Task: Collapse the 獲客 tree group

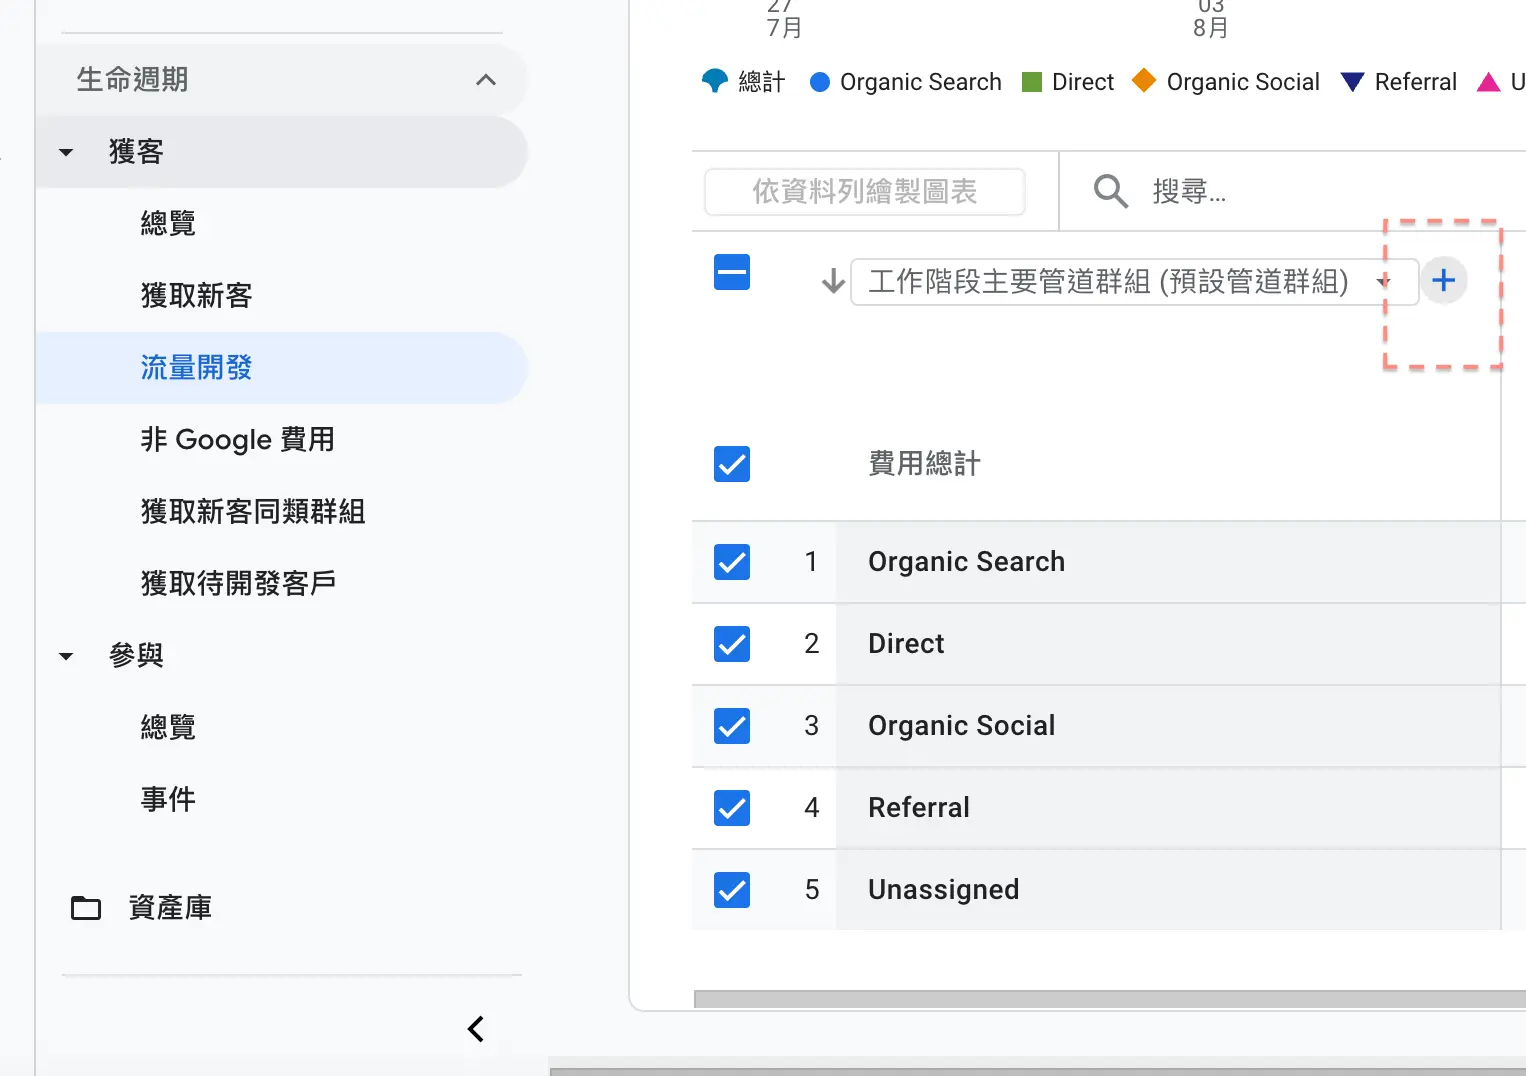Action: (66, 152)
